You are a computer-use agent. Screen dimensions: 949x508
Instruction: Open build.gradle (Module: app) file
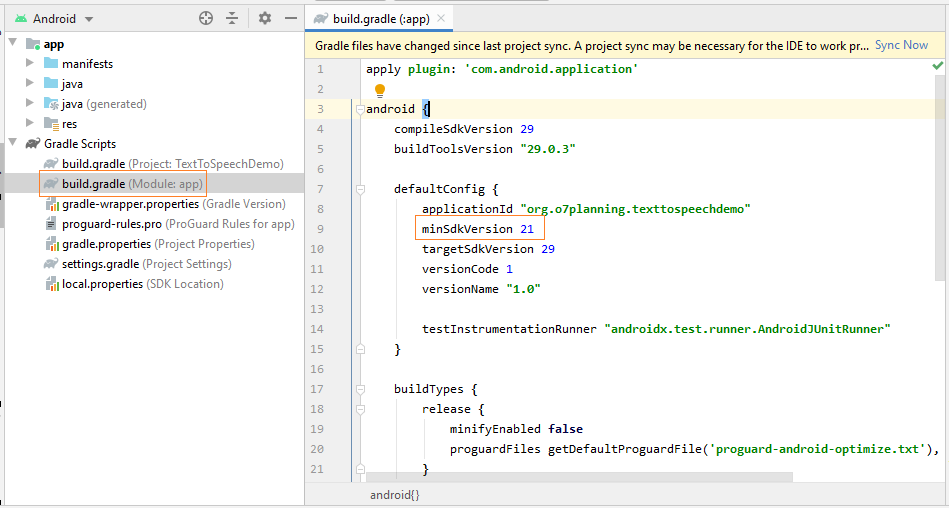pos(132,183)
